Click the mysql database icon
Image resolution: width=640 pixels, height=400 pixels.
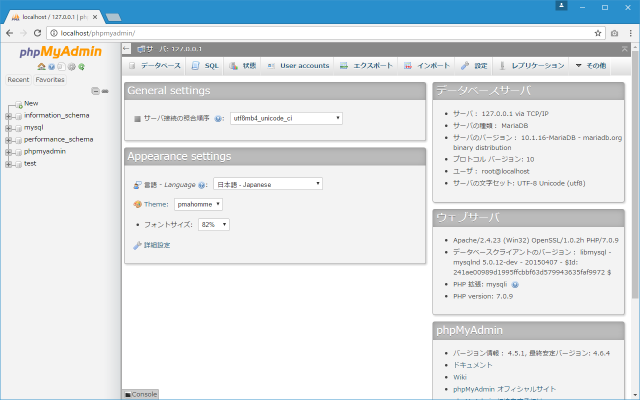click(x=18, y=128)
